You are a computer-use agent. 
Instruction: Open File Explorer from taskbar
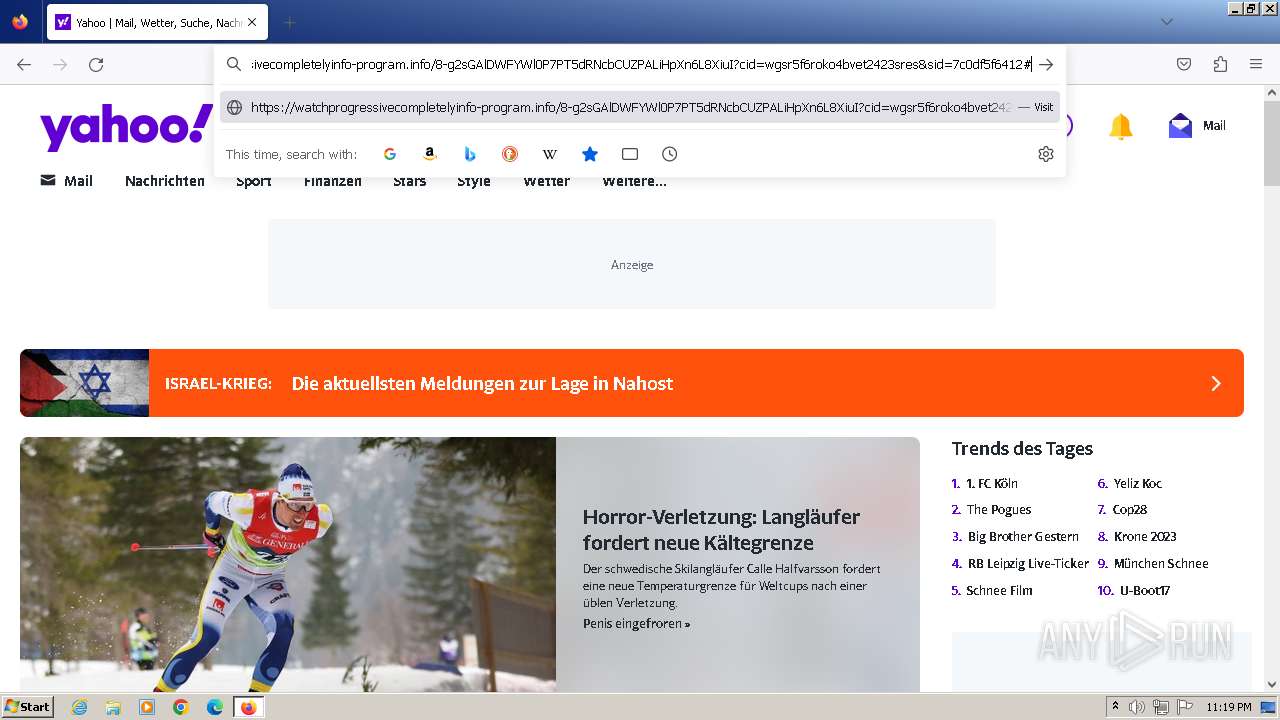113,707
